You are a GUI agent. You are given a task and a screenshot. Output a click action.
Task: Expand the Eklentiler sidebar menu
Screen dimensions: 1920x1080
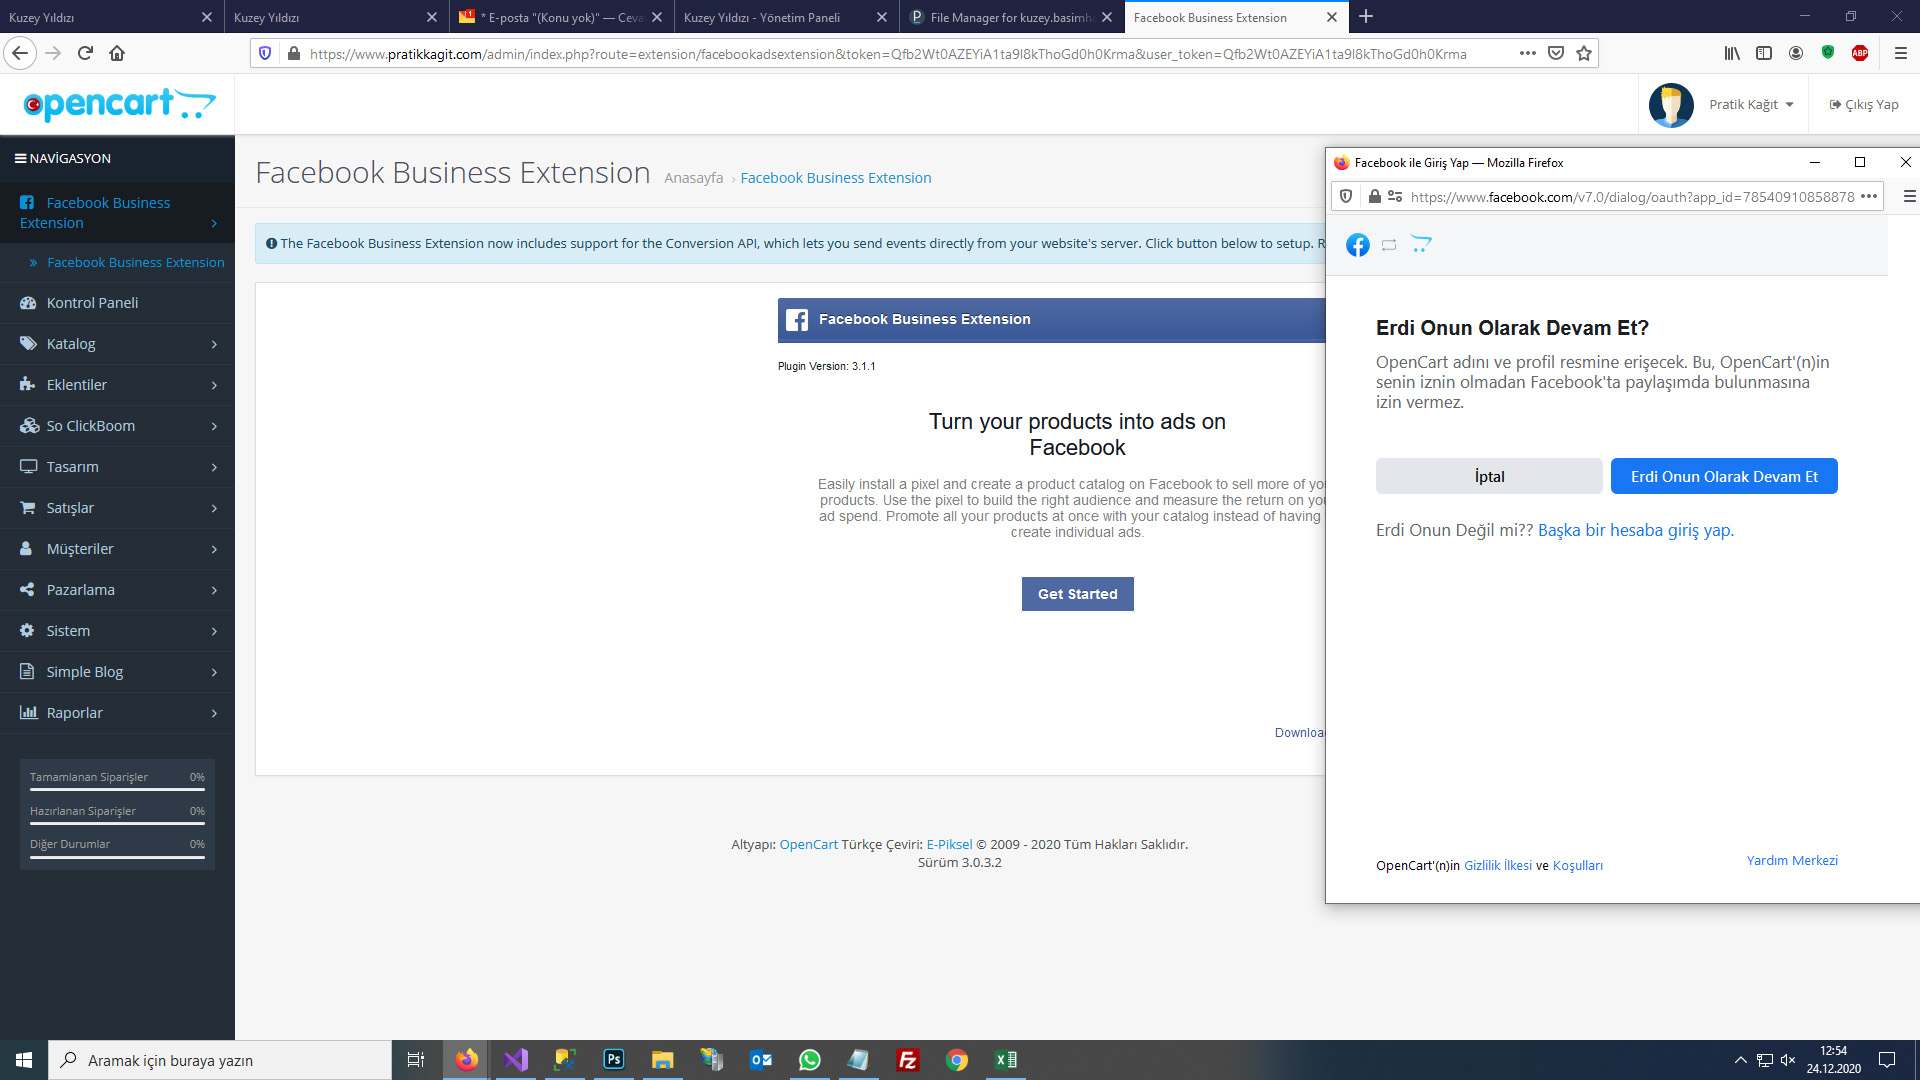pyautogui.click(x=117, y=385)
